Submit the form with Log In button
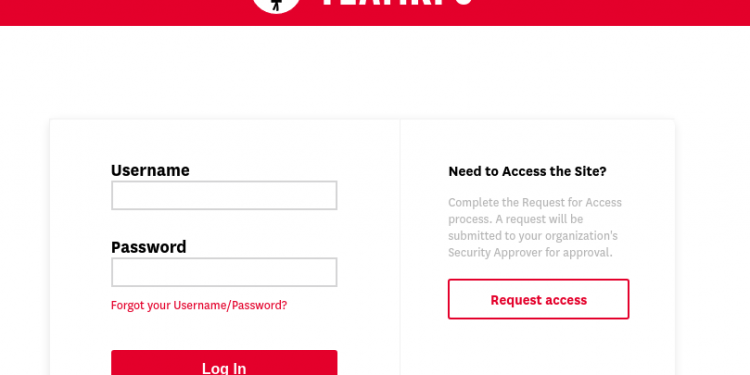This screenshot has height=375, width=750. coord(224,363)
